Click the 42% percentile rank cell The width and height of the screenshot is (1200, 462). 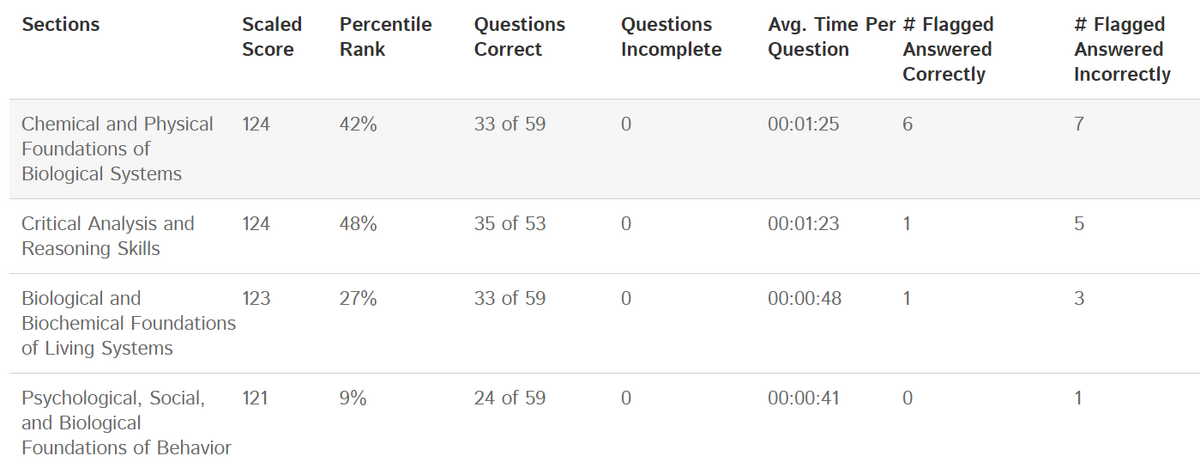[x=359, y=124]
